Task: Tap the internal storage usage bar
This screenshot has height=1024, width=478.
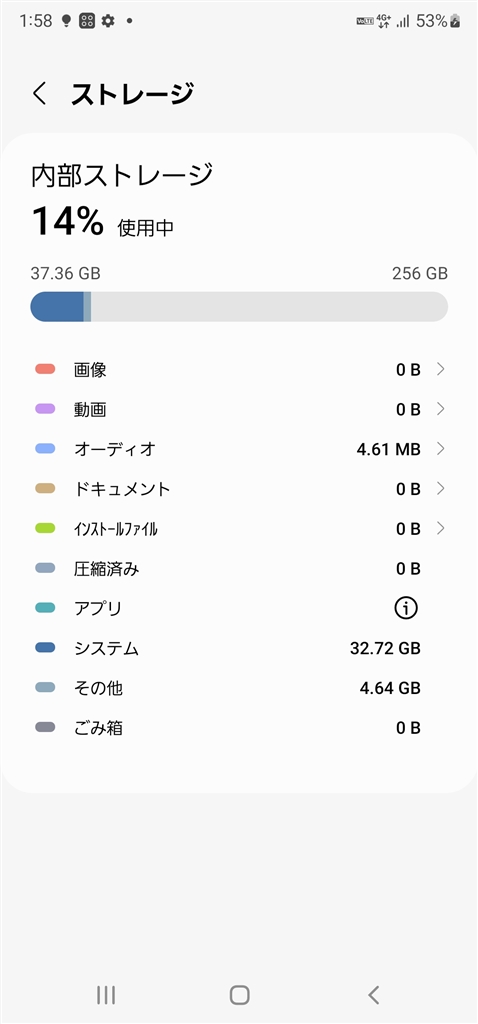Action: point(239,306)
